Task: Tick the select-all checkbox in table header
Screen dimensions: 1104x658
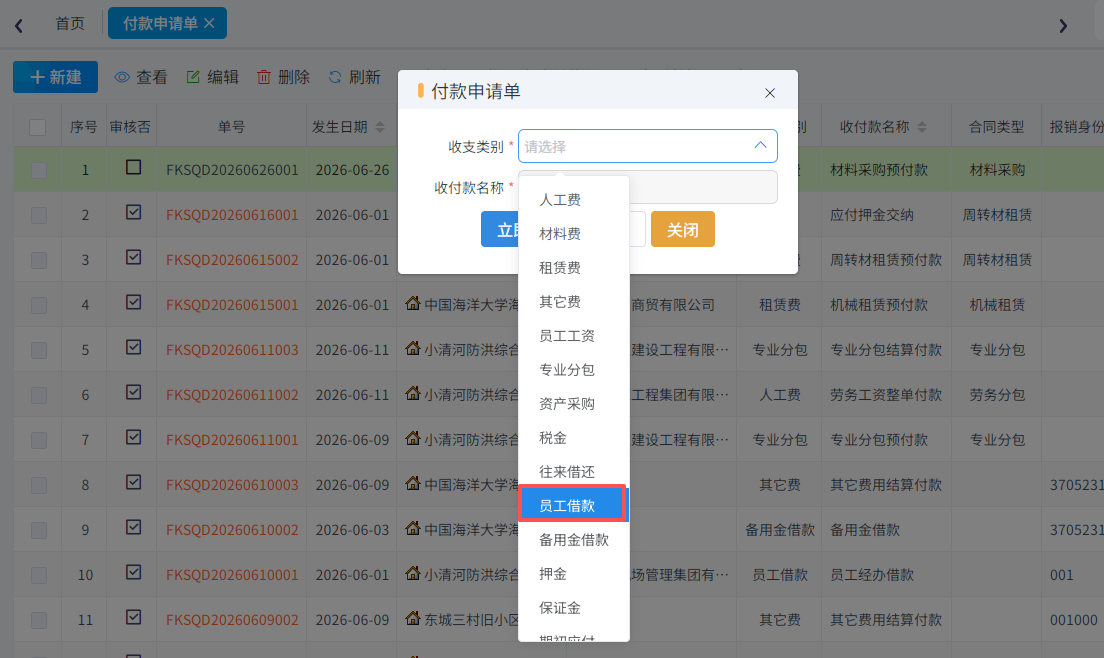Action: tap(38, 127)
